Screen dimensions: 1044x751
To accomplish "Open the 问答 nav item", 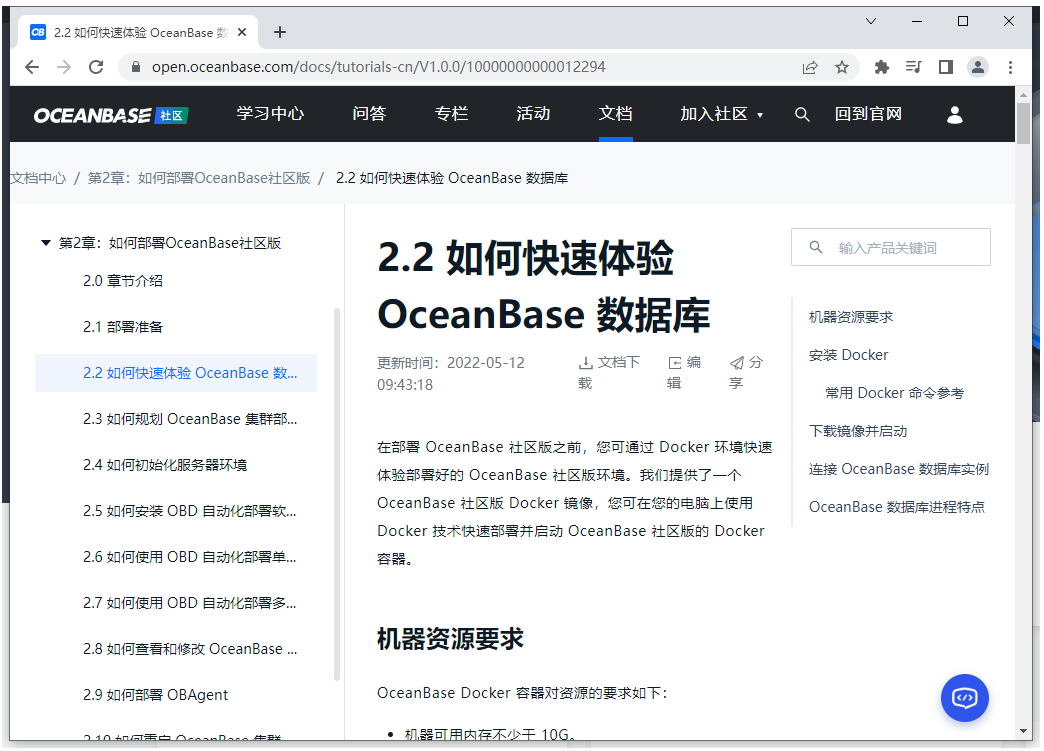I will pos(369,114).
